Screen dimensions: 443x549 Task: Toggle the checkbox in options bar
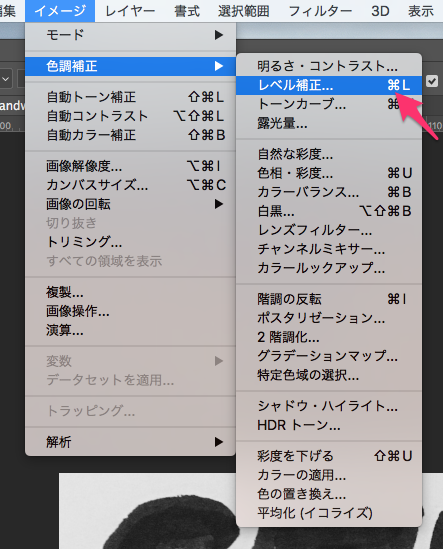pos(432,81)
